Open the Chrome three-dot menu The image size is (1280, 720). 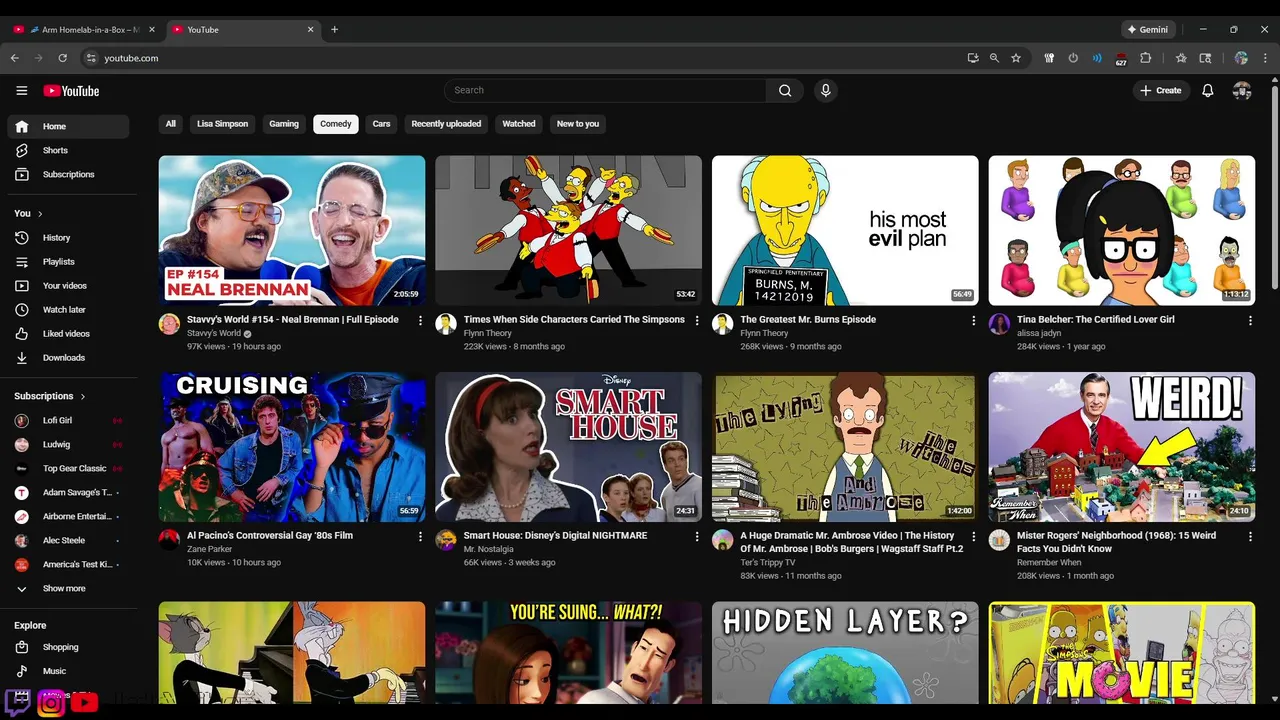point(1266,58)
